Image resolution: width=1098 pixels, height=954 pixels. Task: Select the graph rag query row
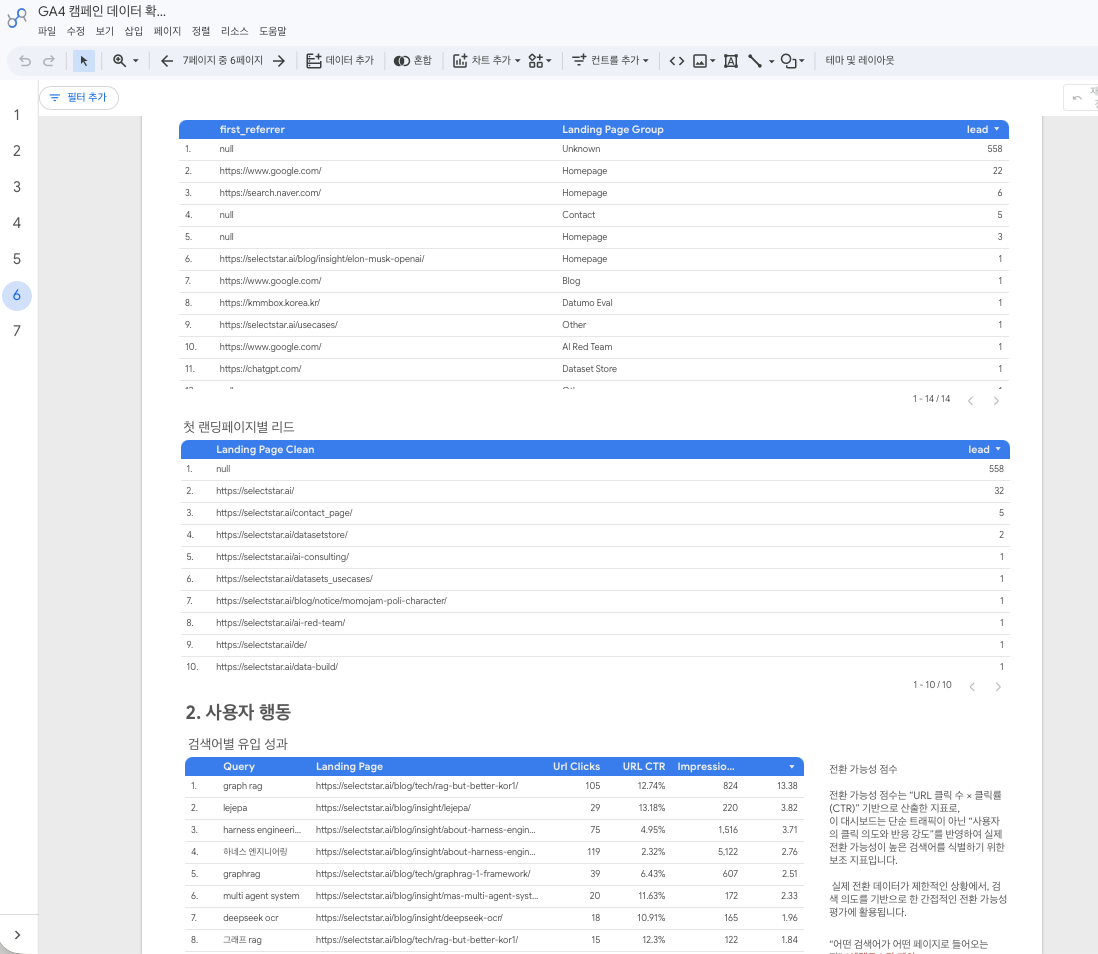click(x=494, y=786)
